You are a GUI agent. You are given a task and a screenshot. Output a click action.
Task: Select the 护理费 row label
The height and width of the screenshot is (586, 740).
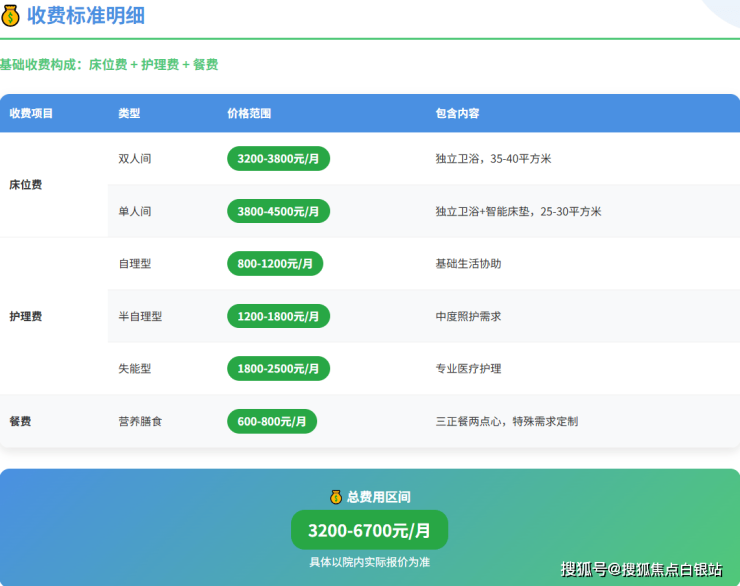(x=25, y=316)
